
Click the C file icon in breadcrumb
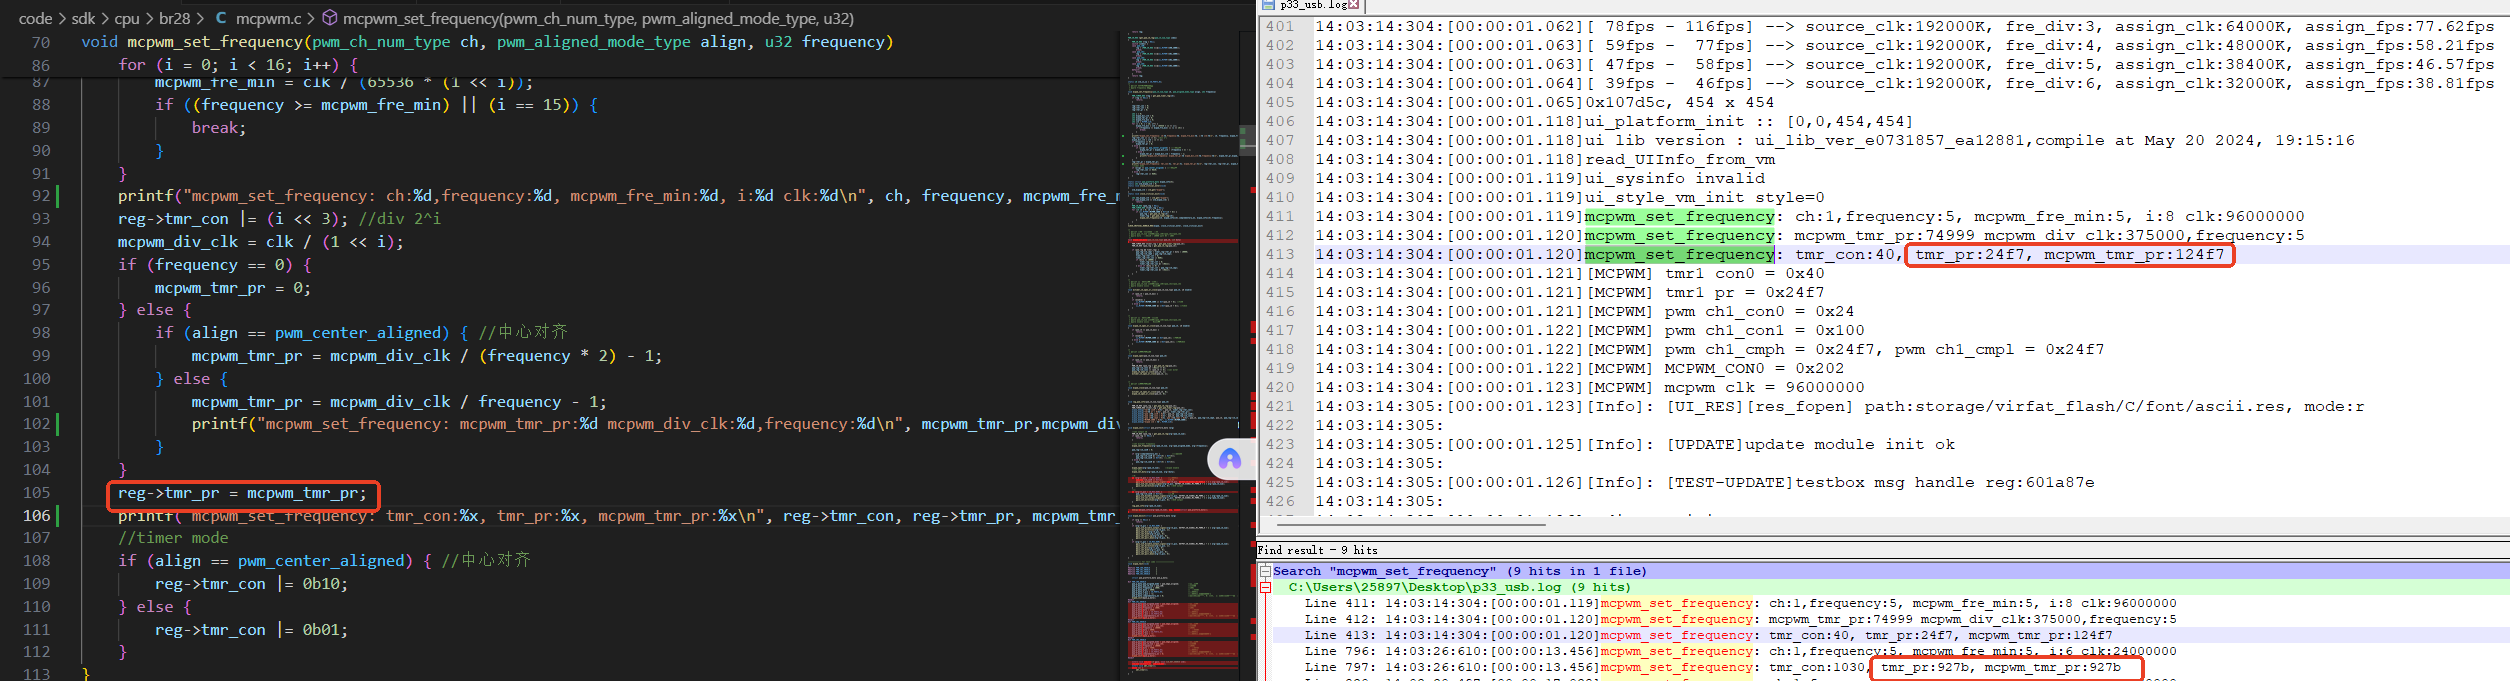(x=220, y=18)
